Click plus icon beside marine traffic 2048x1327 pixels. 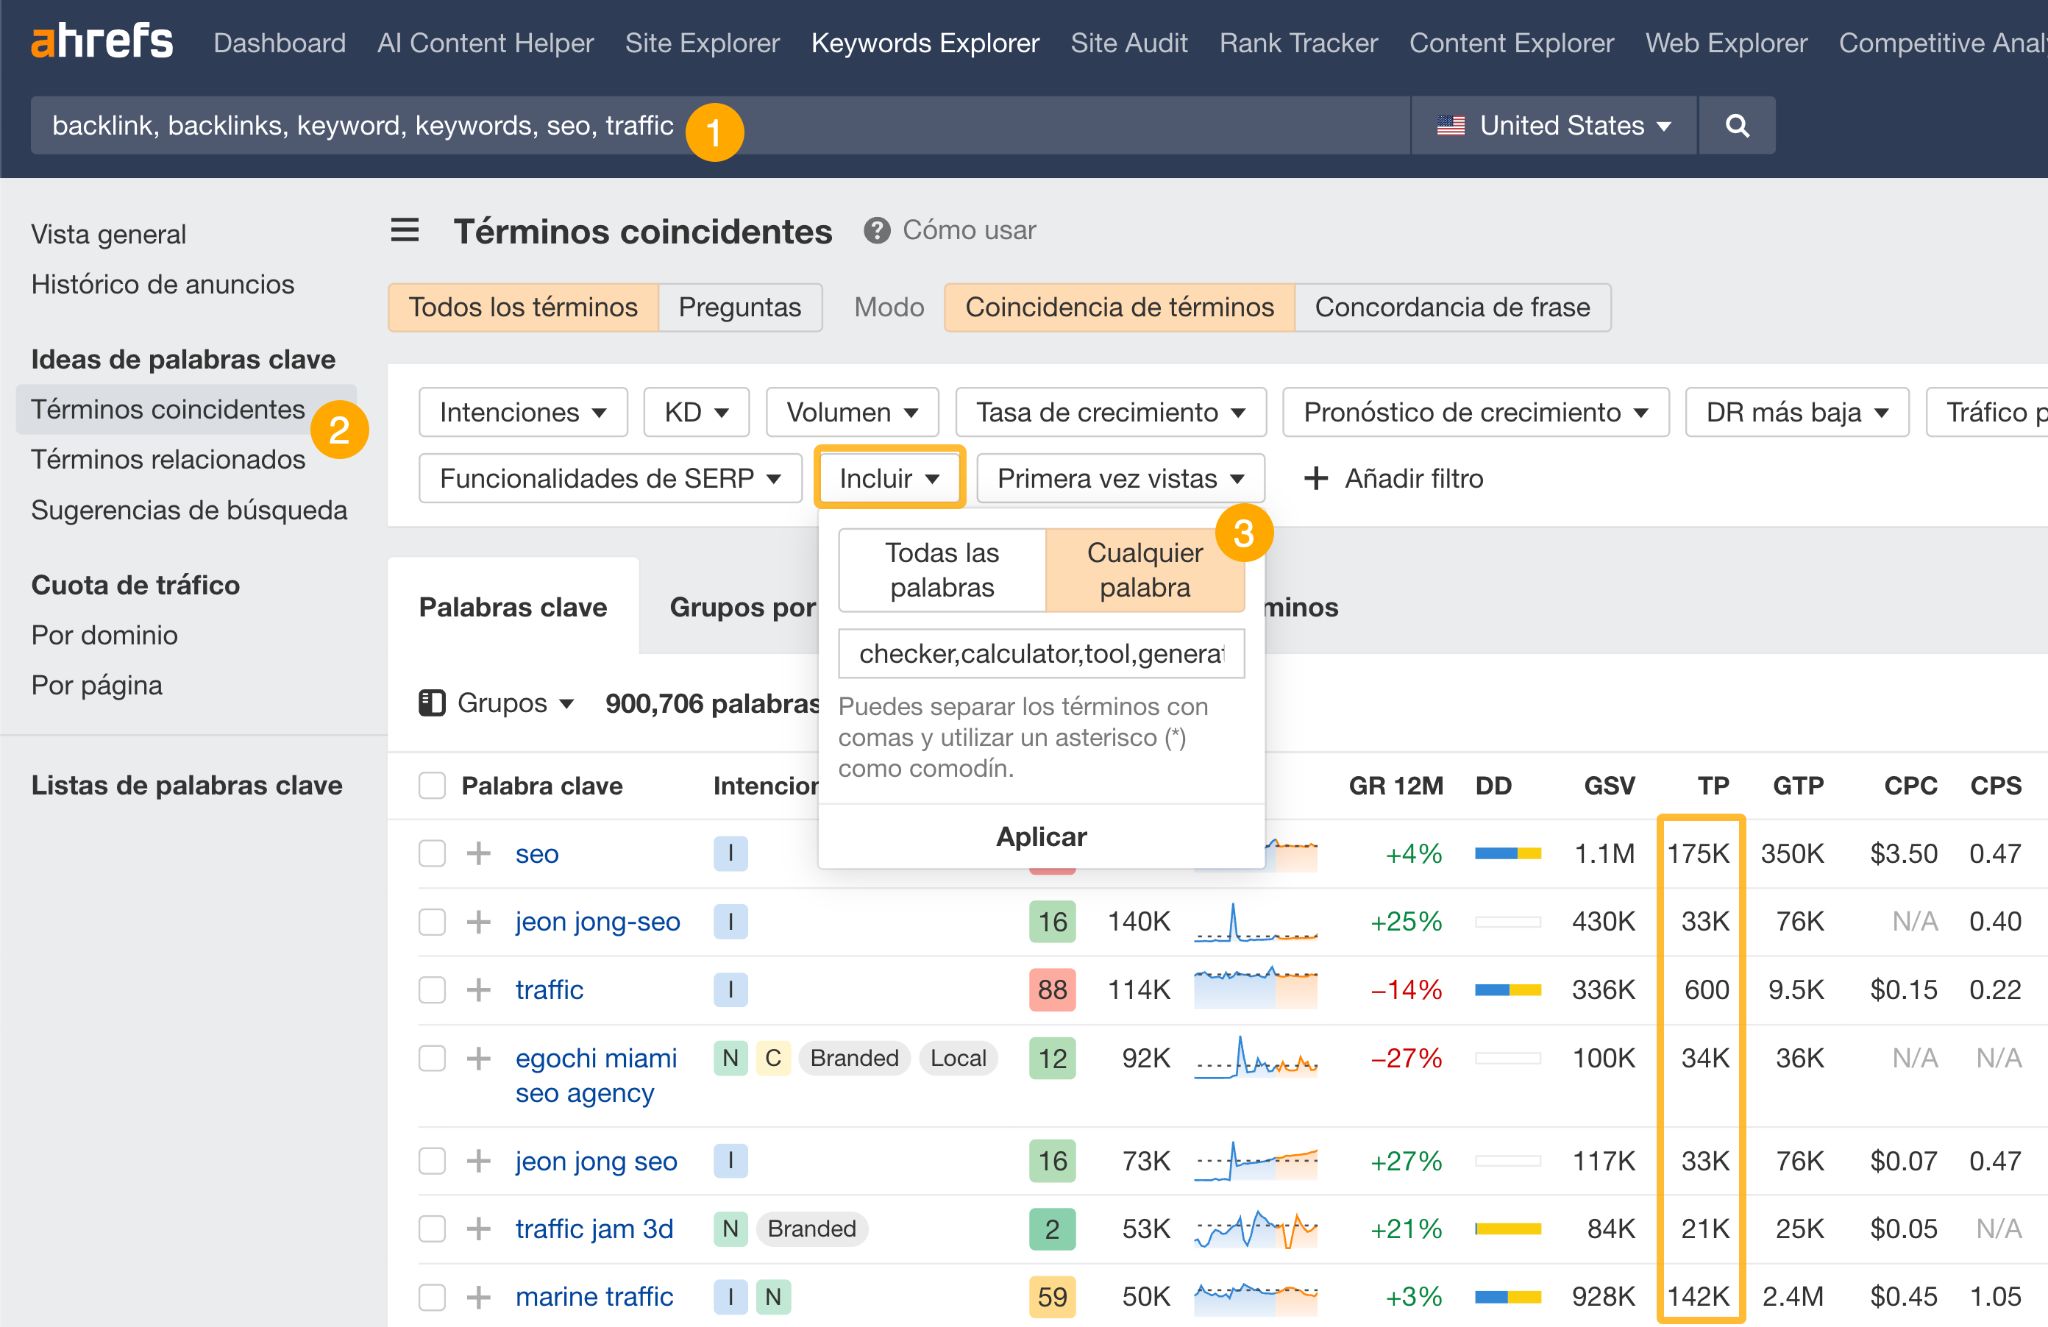pos(479,1296)
